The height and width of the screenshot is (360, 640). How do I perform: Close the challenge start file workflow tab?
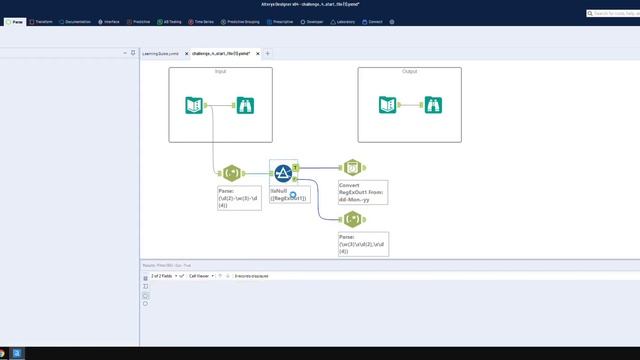258,53
